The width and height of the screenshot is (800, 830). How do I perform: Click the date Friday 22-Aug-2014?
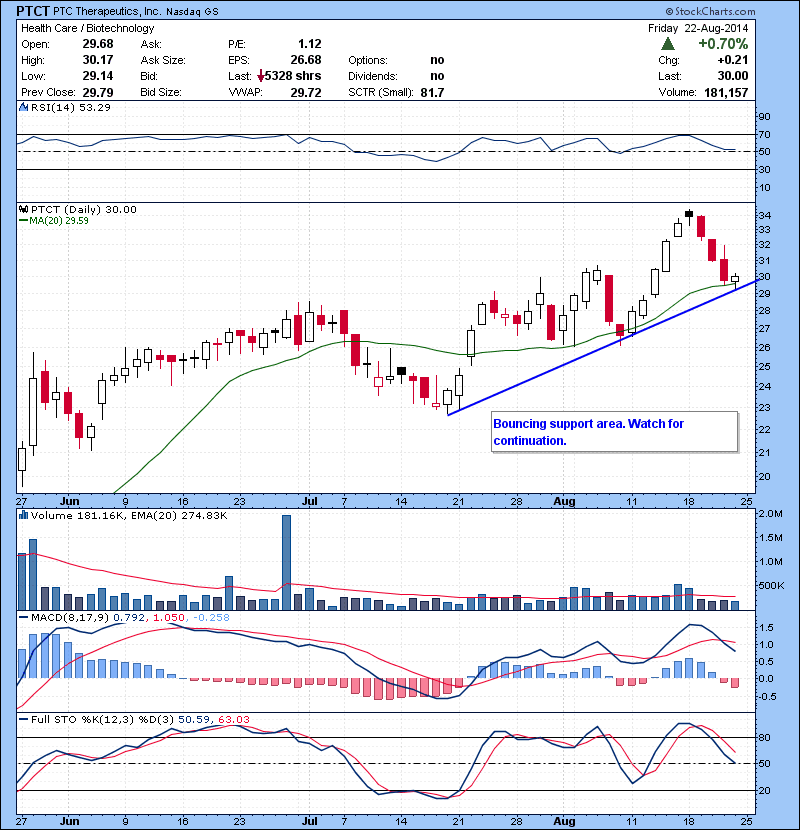[x=698, y=28]
